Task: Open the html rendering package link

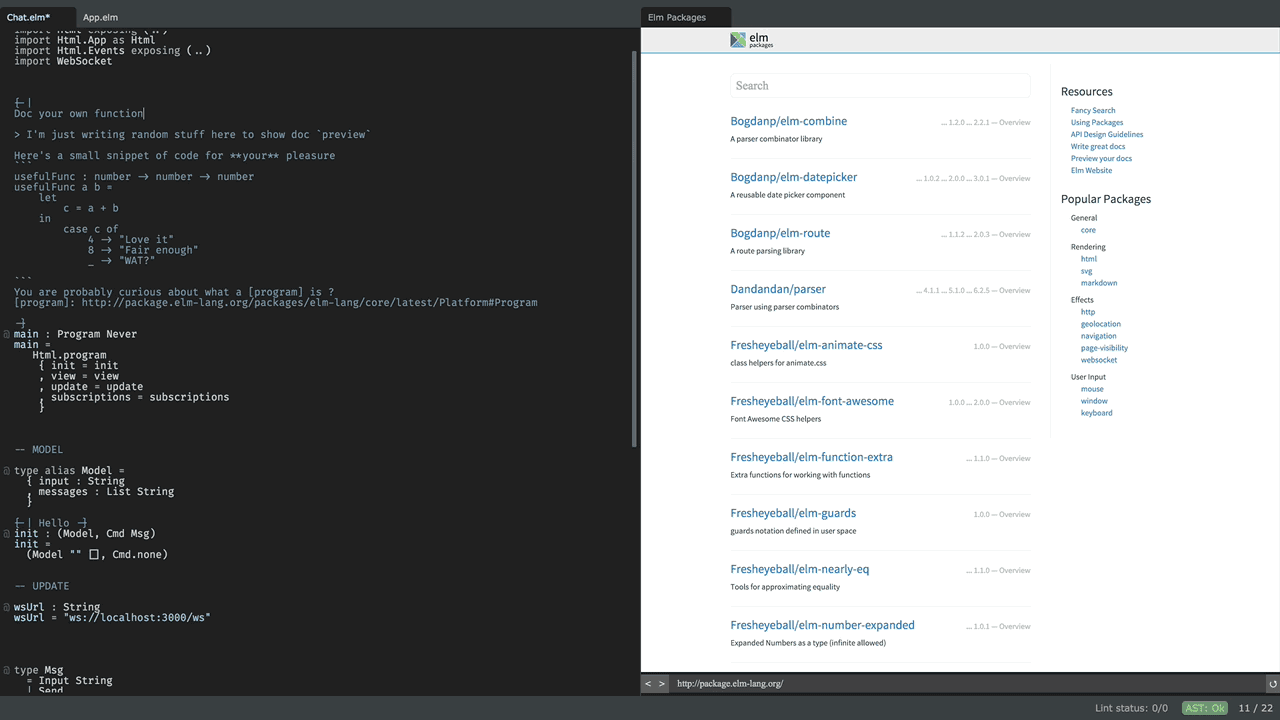Action: coord(1089,259)
